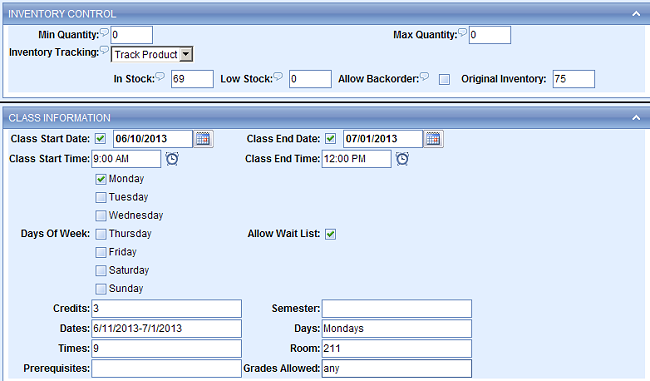Click the Original Inventory label
650x381 pixels.
point(504,79)
